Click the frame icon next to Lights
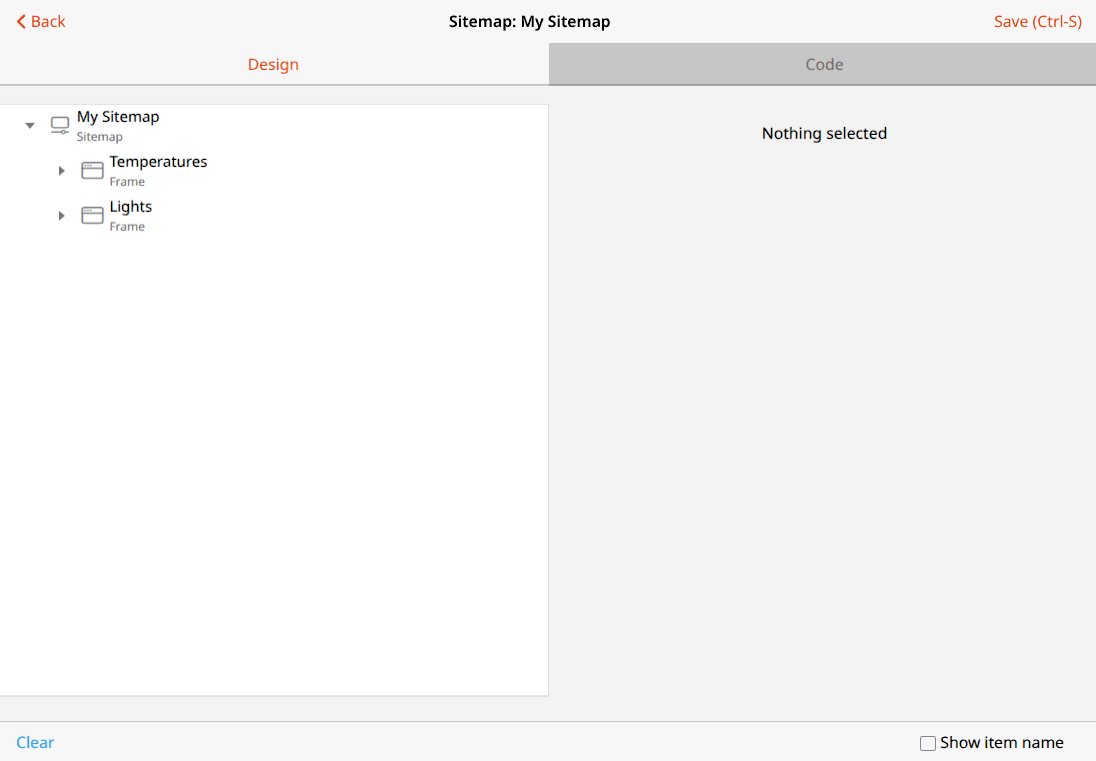The width and height of the screenshot is (1096, 761). 92,215
